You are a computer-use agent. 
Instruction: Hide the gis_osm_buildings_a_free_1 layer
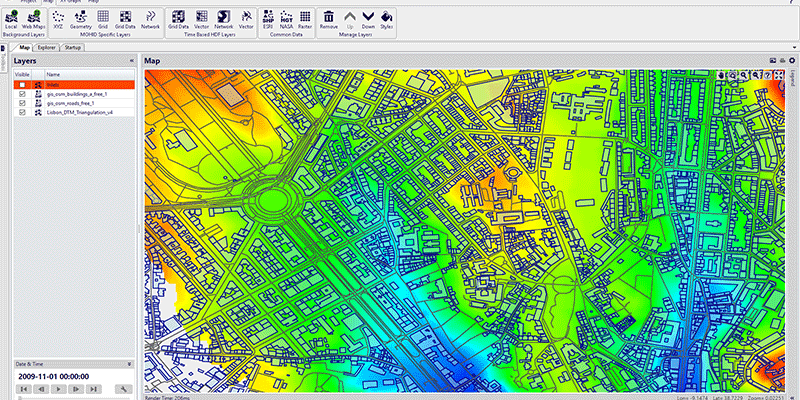click(22, 94)
